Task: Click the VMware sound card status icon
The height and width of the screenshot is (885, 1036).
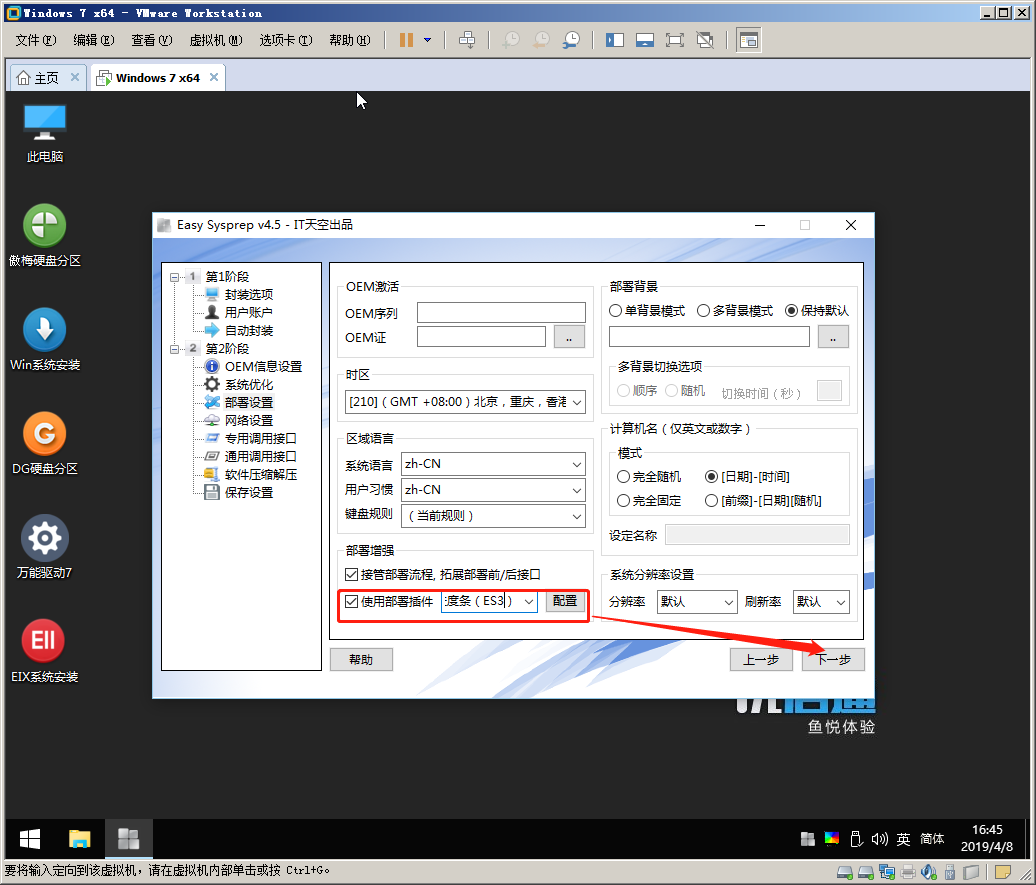Action: point(928,872)
